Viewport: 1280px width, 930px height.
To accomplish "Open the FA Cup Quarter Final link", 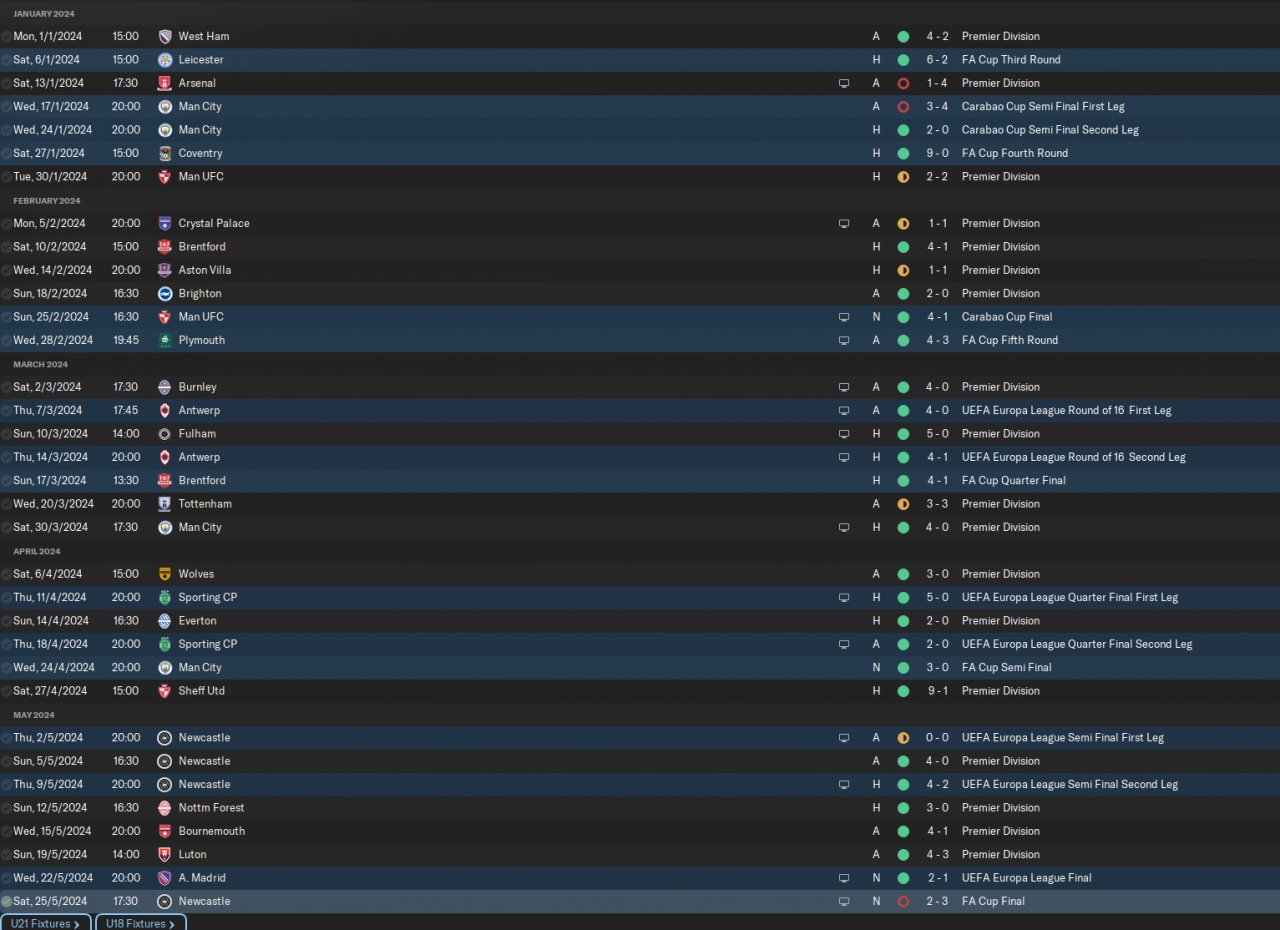I will pos(1014,480).
